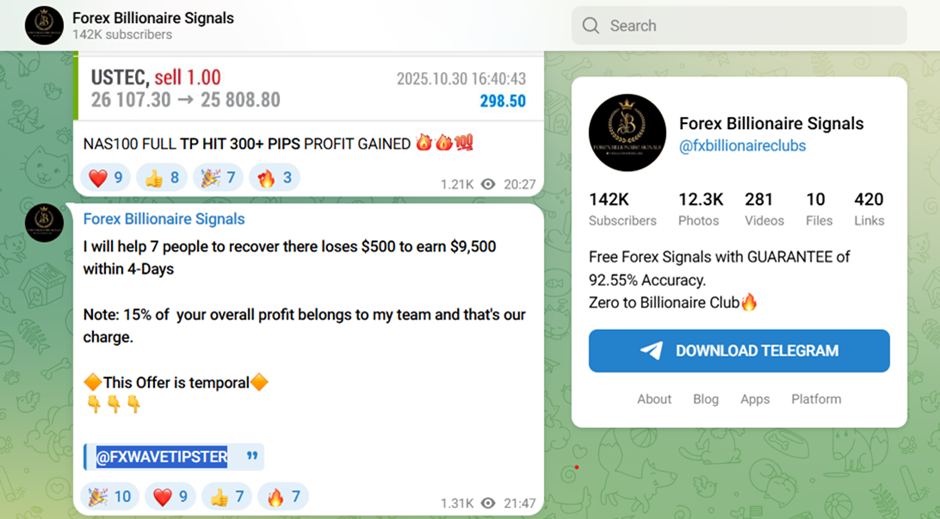Toggle the fire reaction with 3
Screen dimensions: 940x519
(x=275, y=177)
